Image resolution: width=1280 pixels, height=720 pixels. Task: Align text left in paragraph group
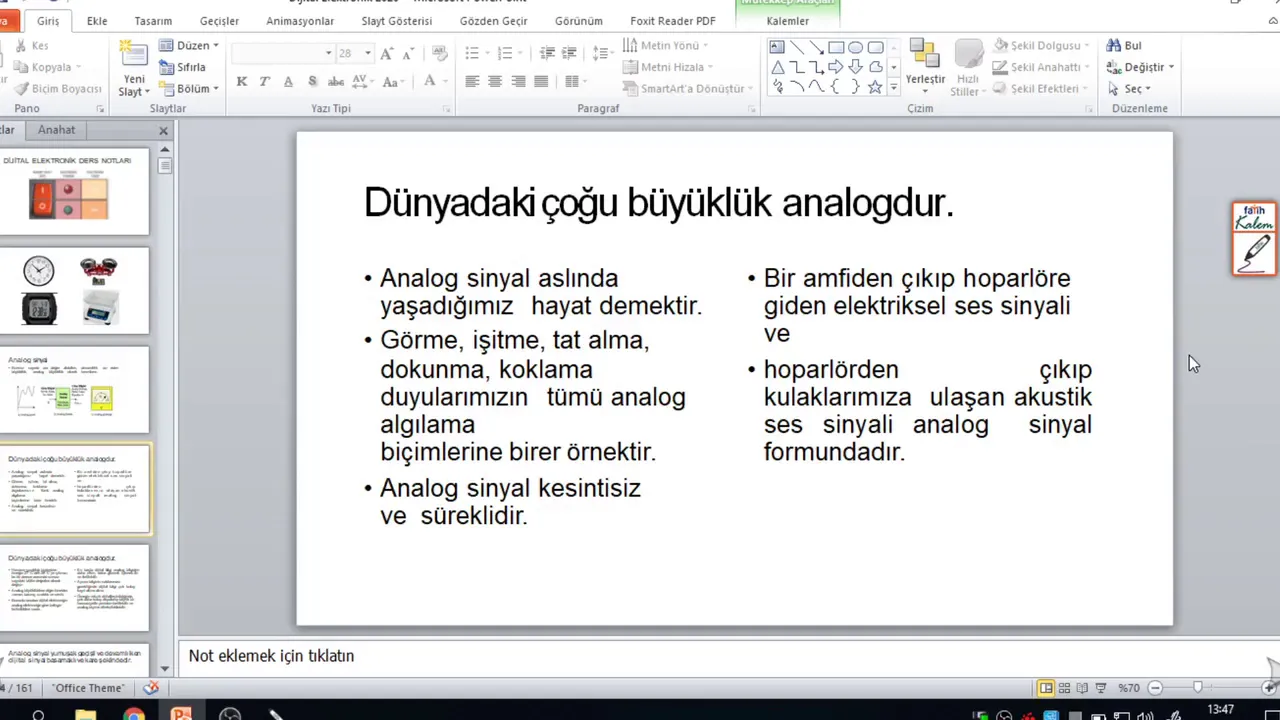click(x=472, y=82)
